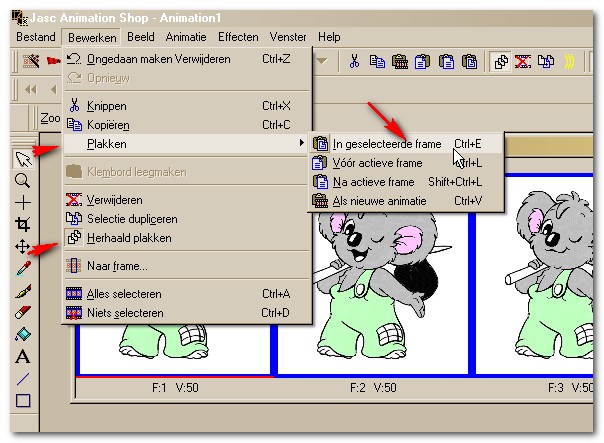Click the F:2 V:50 frame label
The width and height of the screenshot is (604, 443).
(373, 388)
